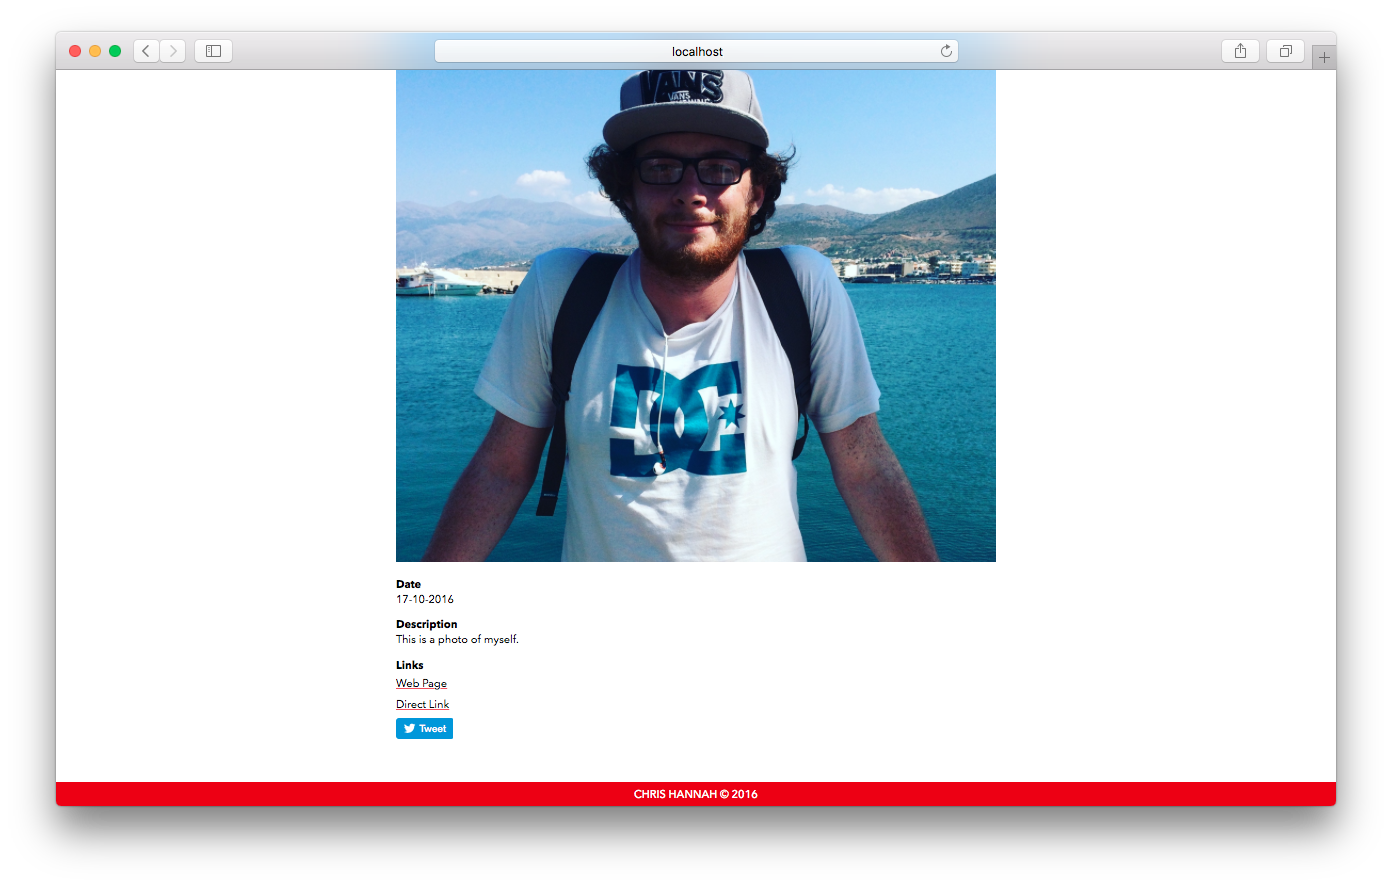The image size is (1392, 886).
Task: Open the Share menu icon
Action: pyautogui.click(x=1240, y=51)
